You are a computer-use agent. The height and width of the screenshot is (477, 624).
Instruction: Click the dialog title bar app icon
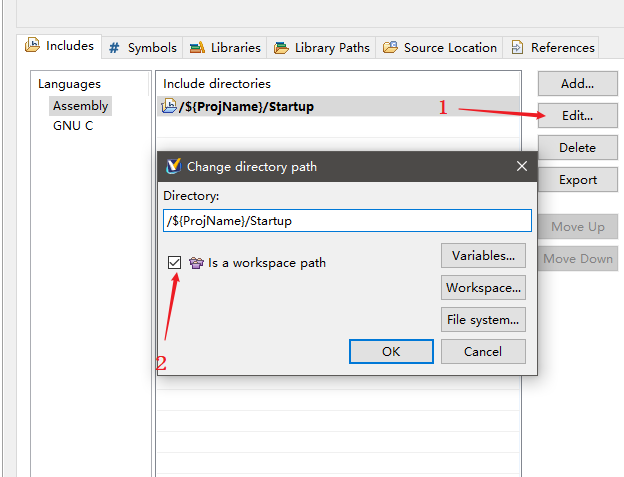click(x=172, y=166)
